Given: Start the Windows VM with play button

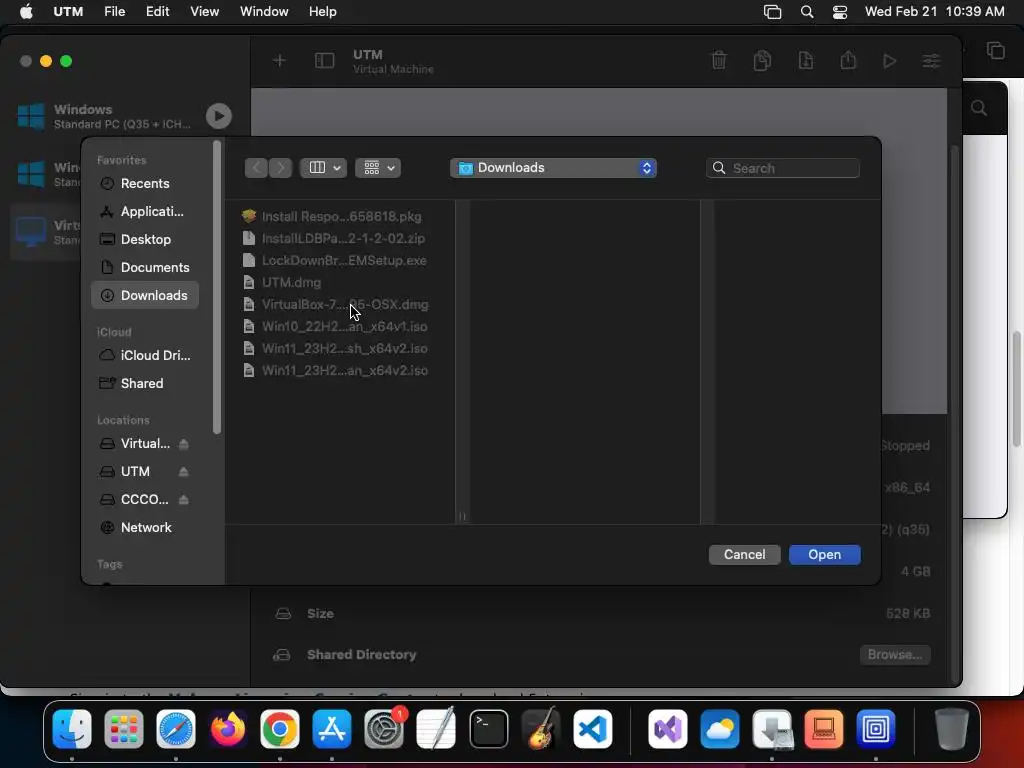Looking at the screenshot, I should [x=219, y=116].
